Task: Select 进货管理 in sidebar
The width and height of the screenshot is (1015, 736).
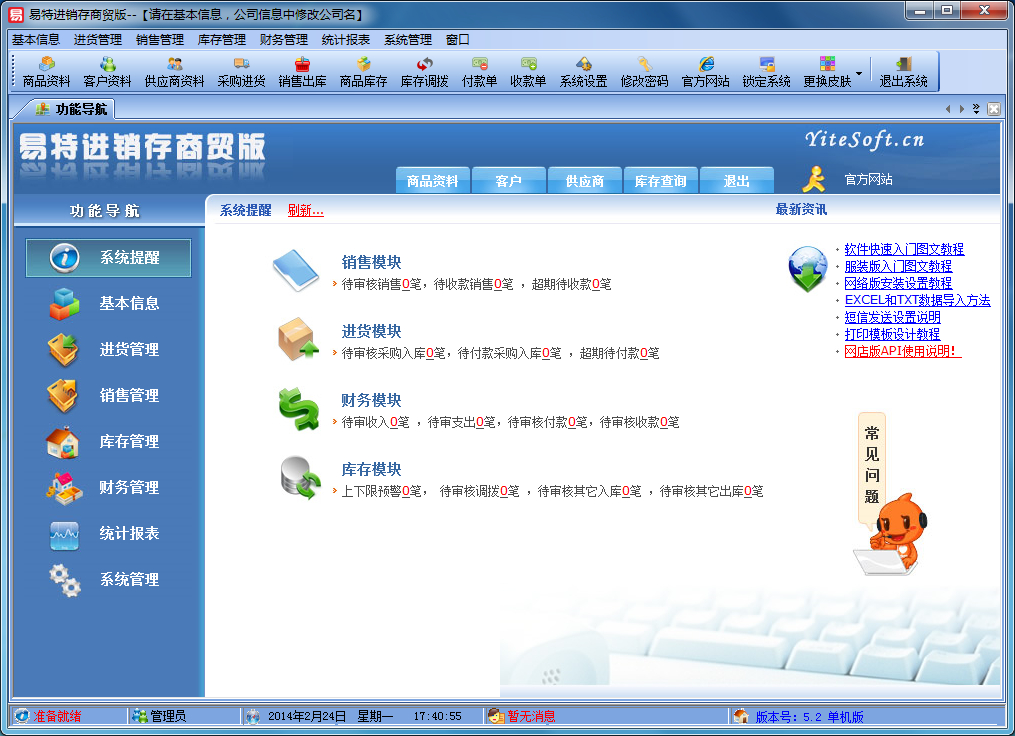Action: pos(104,350)
